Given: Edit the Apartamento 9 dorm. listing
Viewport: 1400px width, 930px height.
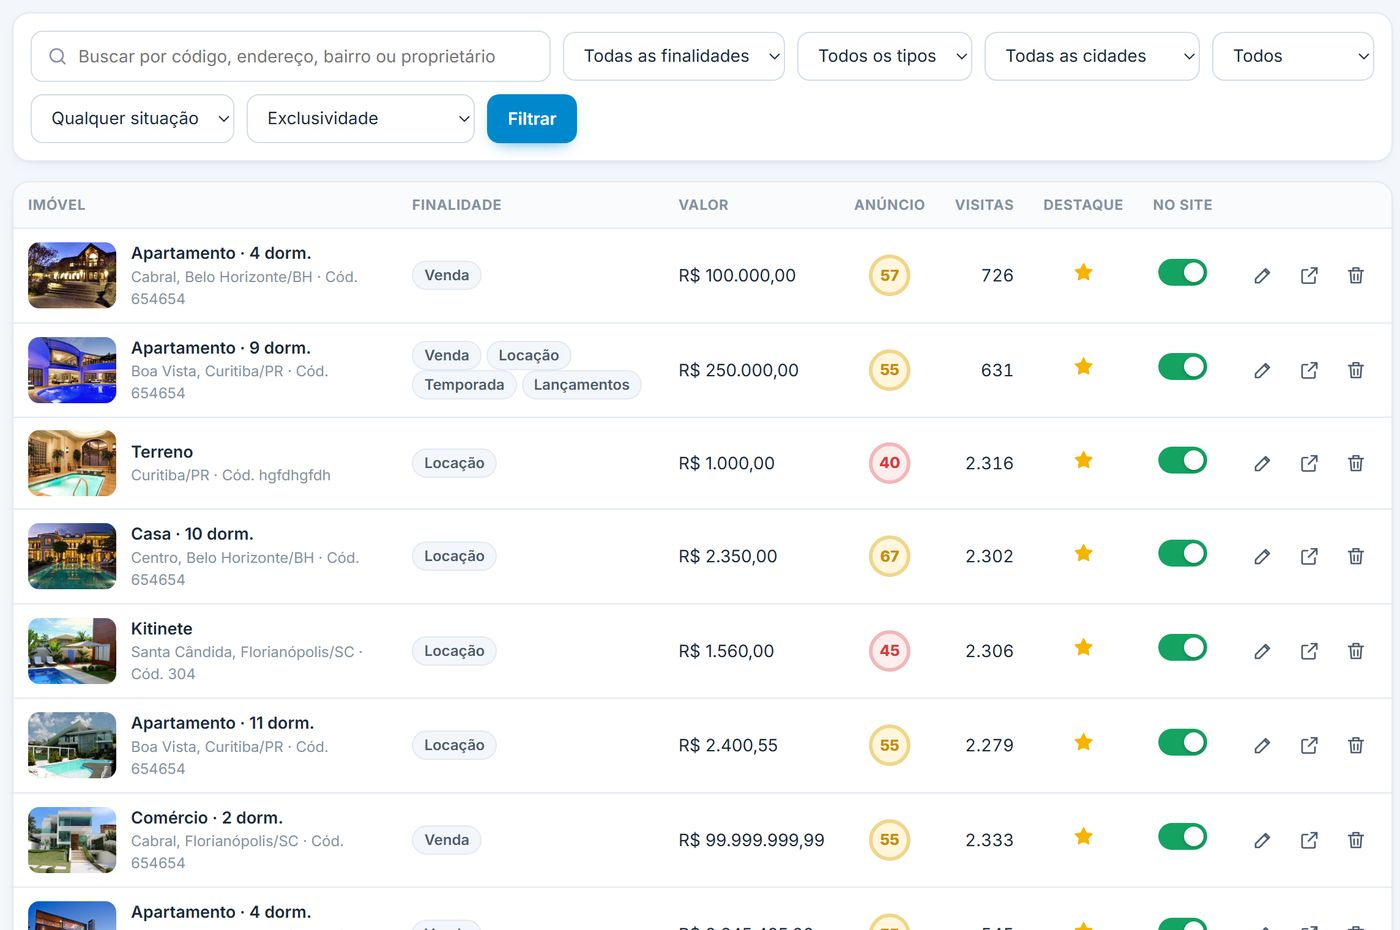Looking at the screenshot, I should click(1262, 370).
